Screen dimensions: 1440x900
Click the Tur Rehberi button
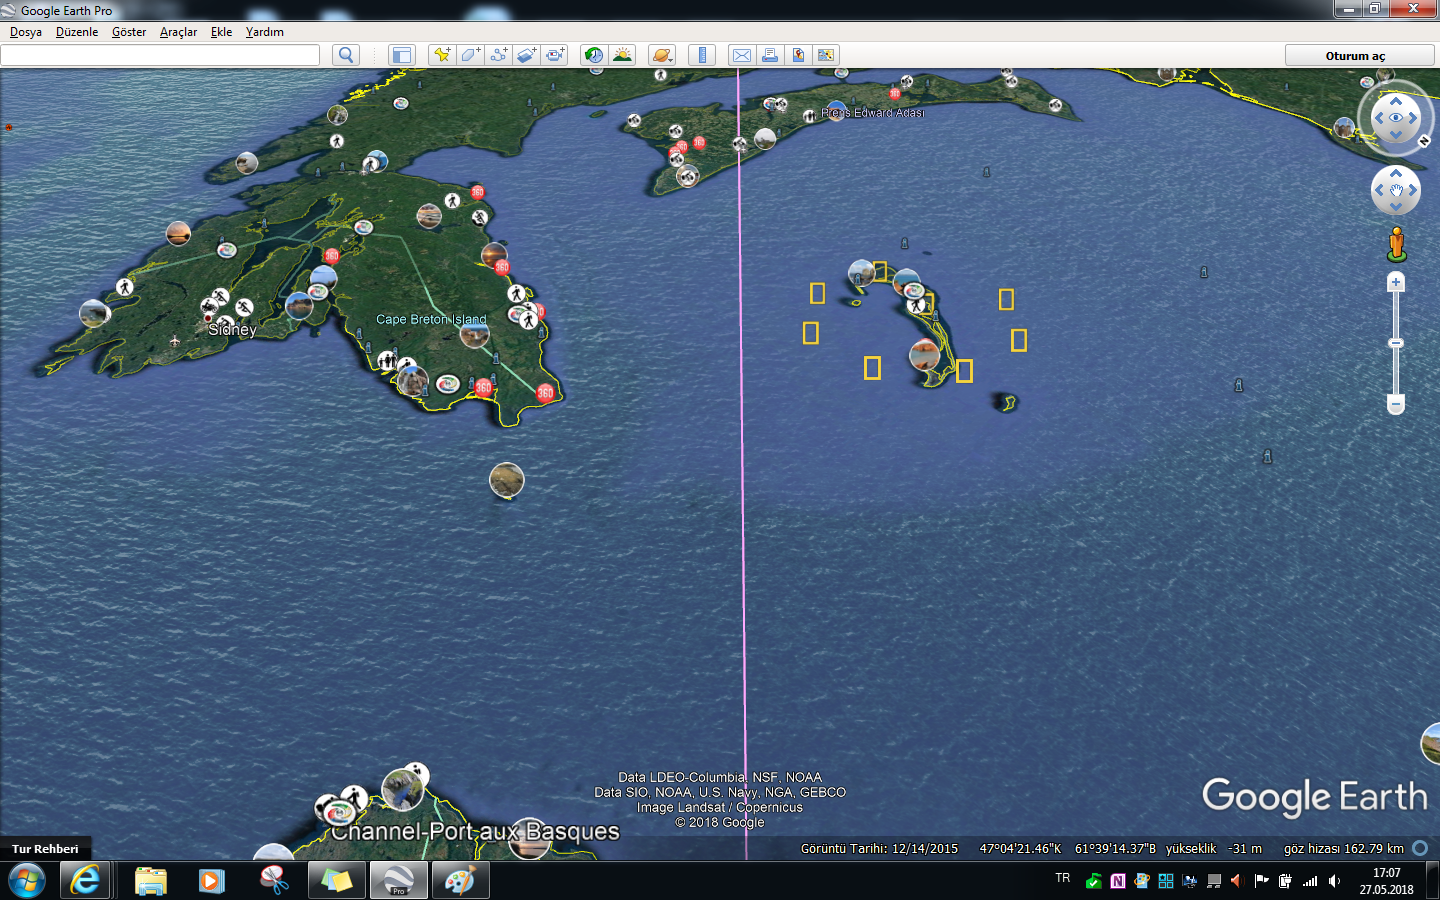pyautogui.click(x=45, y=849)
